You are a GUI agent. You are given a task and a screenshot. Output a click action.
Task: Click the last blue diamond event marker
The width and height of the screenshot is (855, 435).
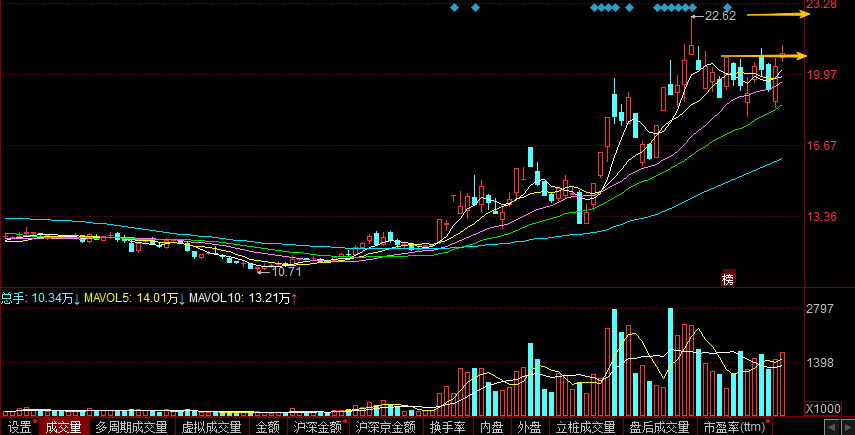point(727,8)
